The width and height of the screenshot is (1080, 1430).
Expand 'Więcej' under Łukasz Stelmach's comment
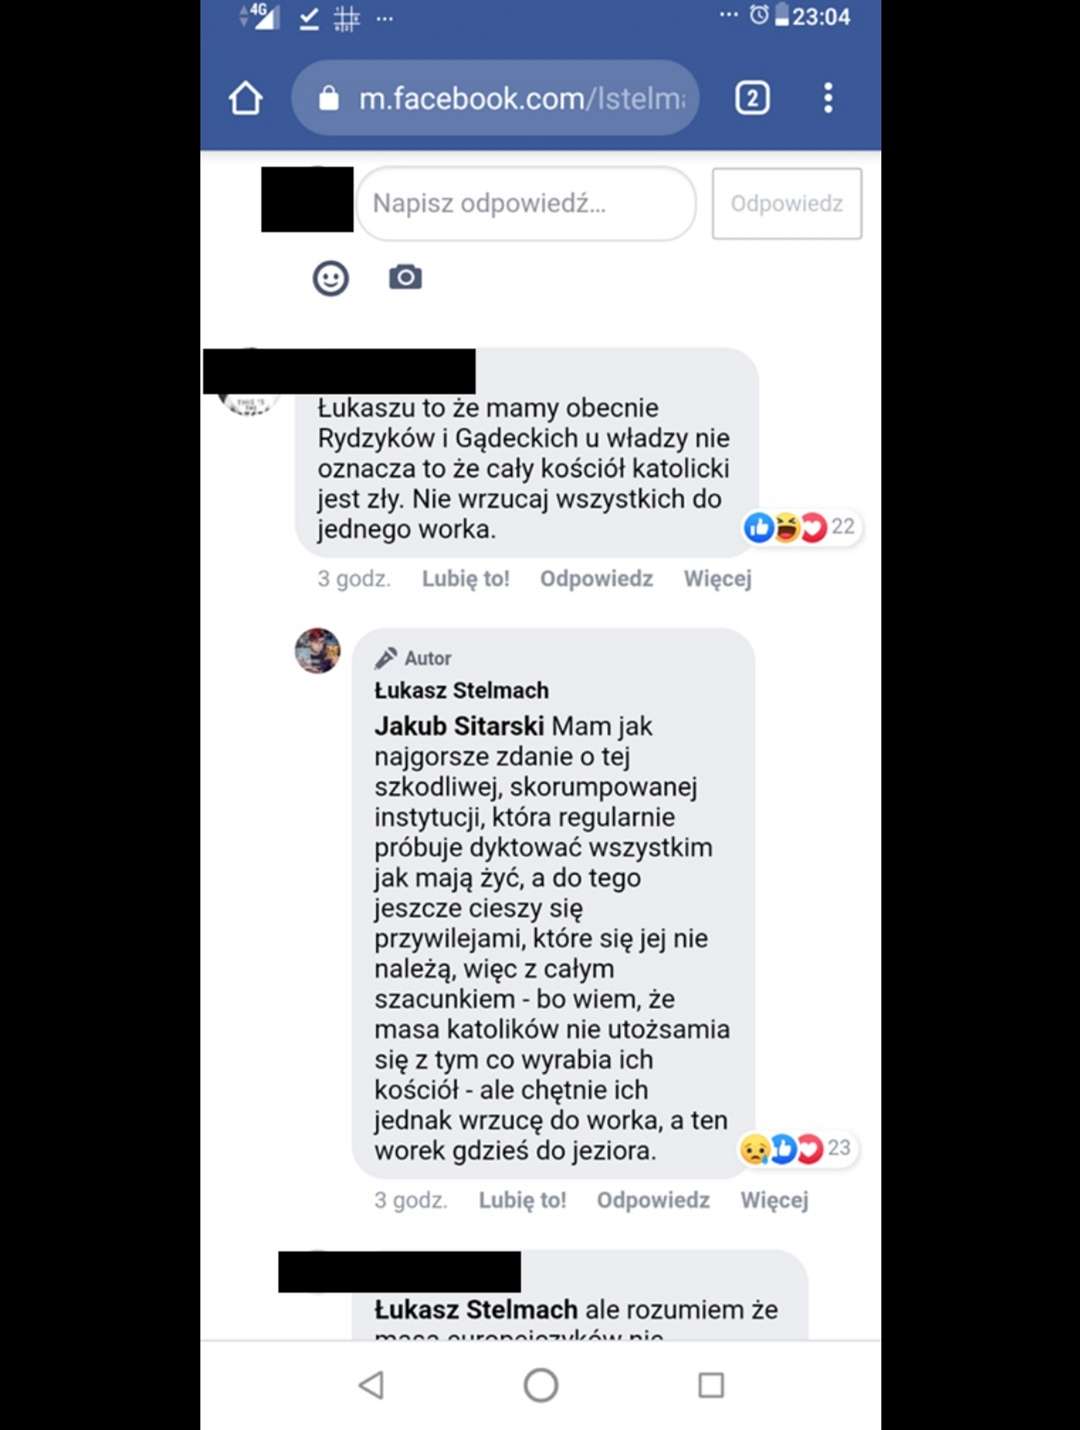coord(775,1200)
